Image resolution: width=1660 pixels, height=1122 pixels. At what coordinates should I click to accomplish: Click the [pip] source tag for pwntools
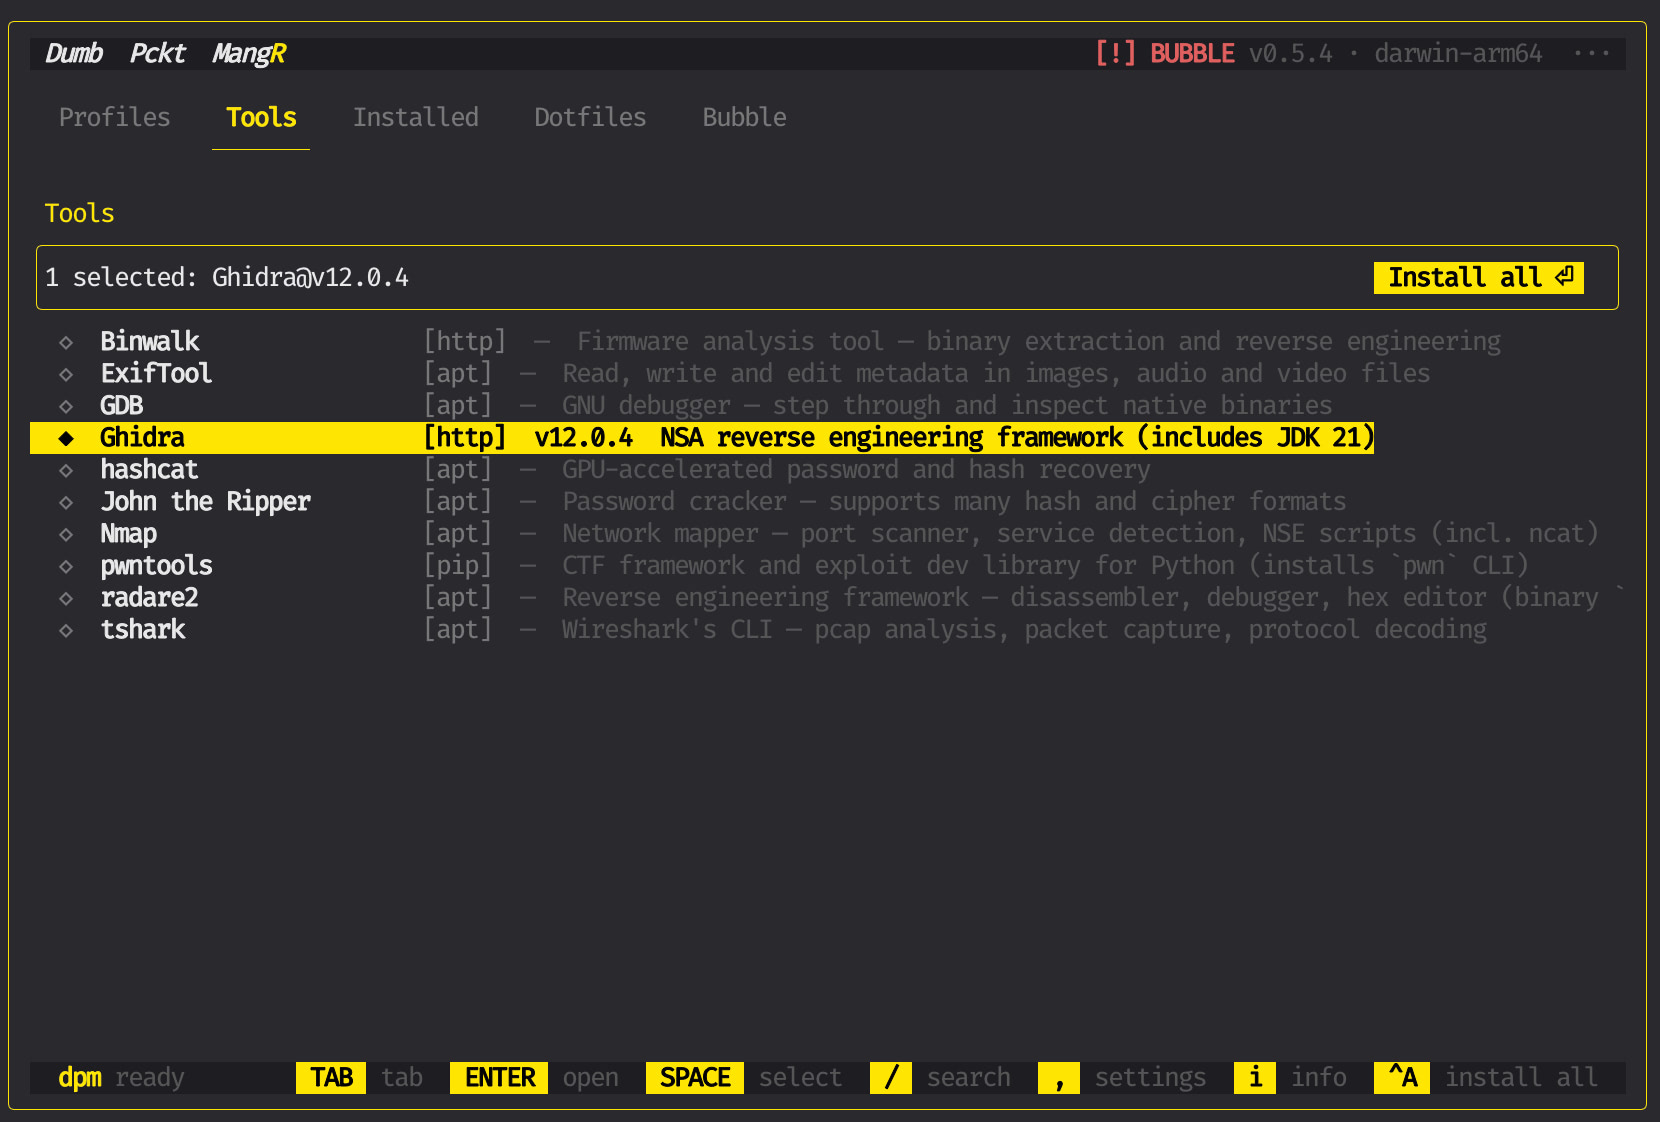pos(457,566)
